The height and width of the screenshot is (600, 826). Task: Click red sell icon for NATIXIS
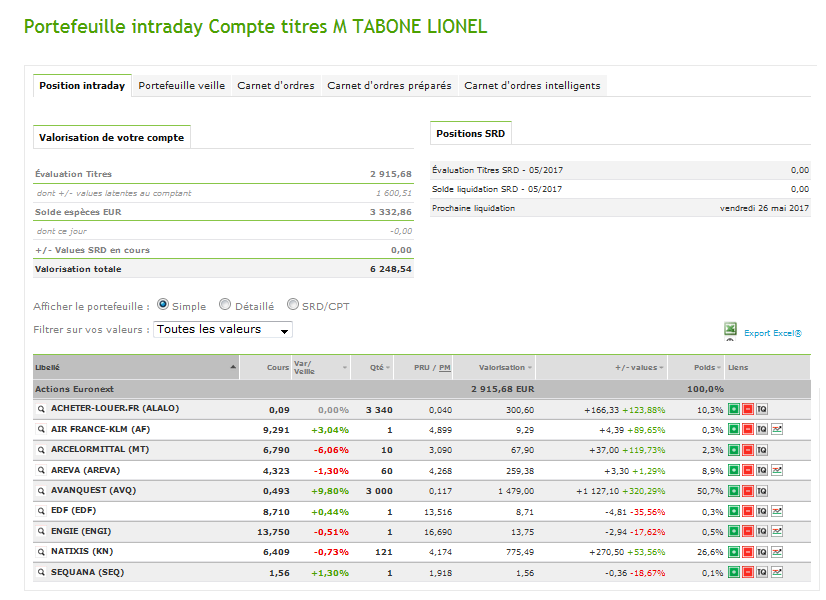pyautogui.click(x=747, y=551)
